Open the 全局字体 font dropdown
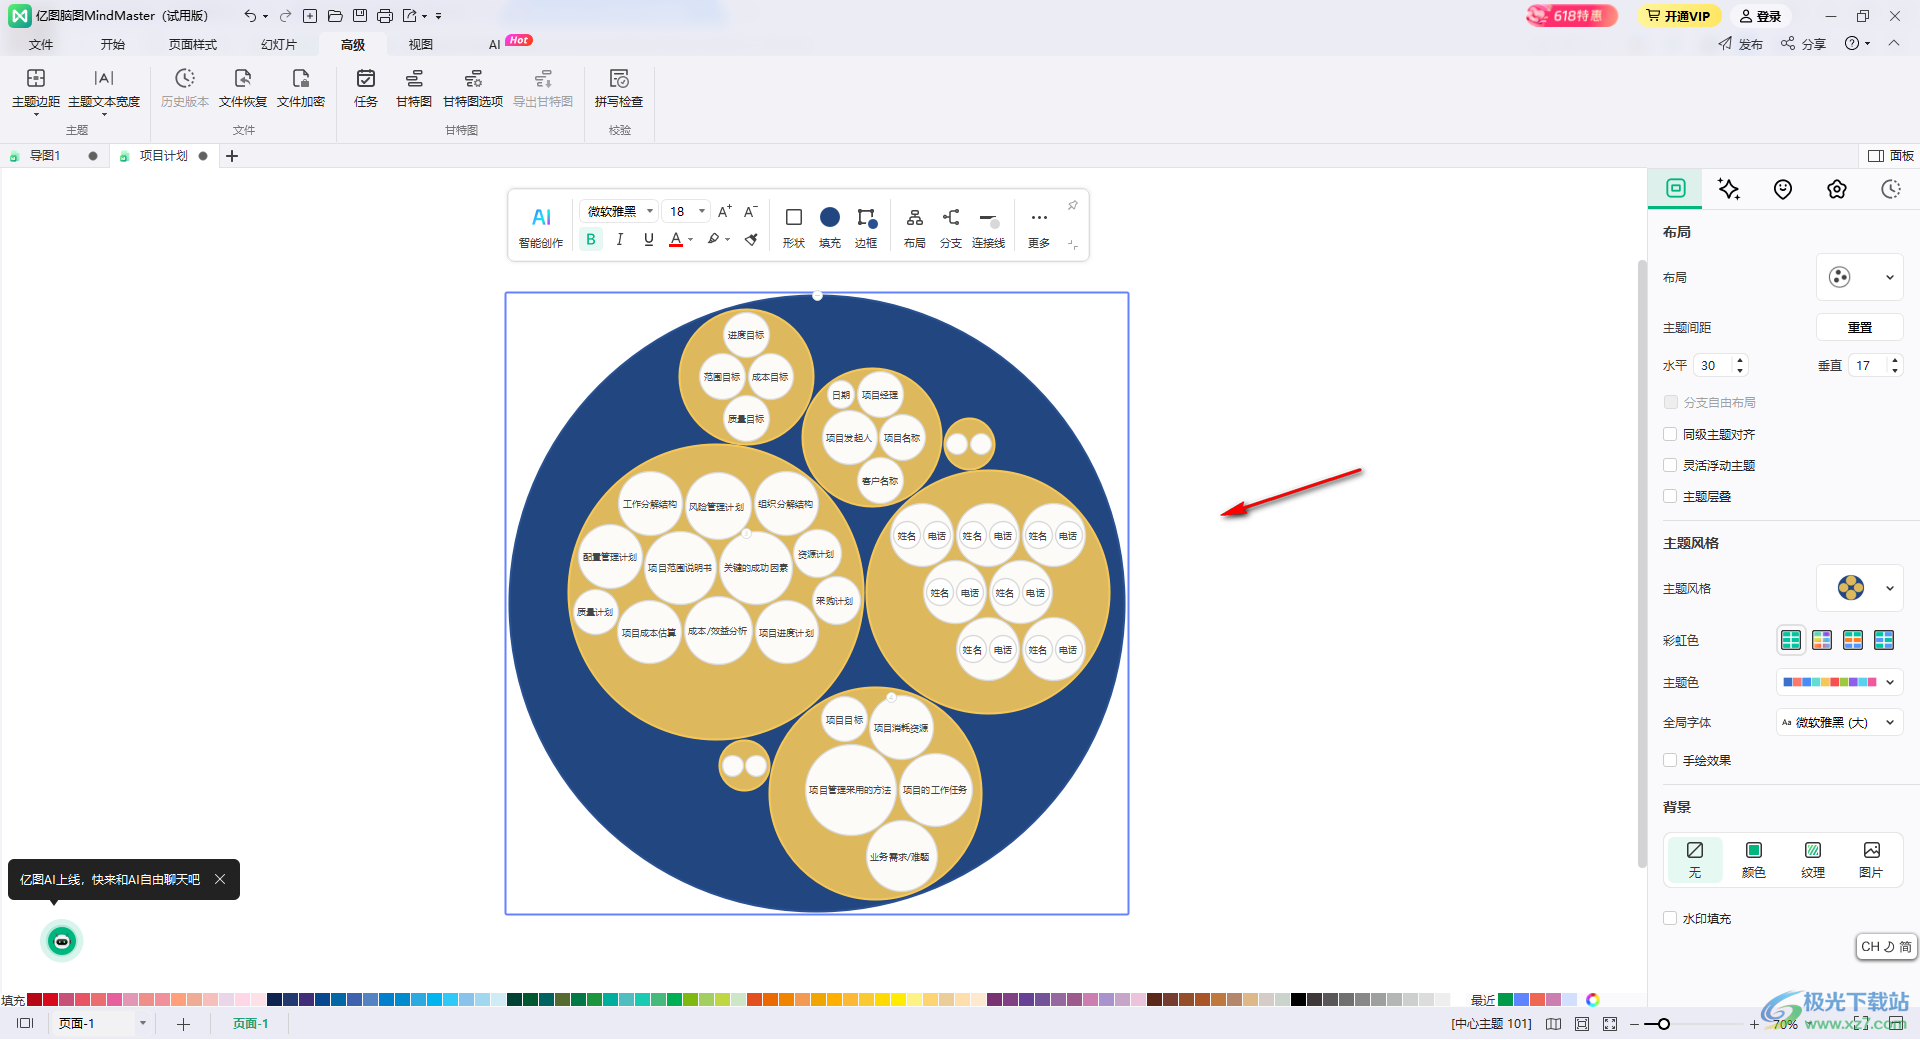 [x=1839, y=722]
